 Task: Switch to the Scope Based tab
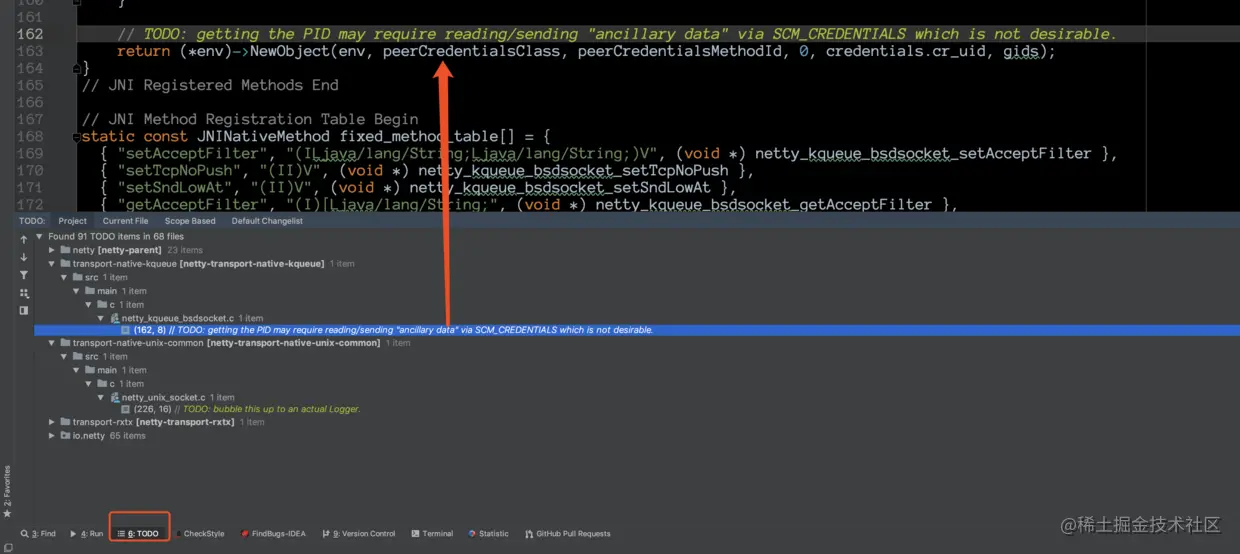click(190, 221)
